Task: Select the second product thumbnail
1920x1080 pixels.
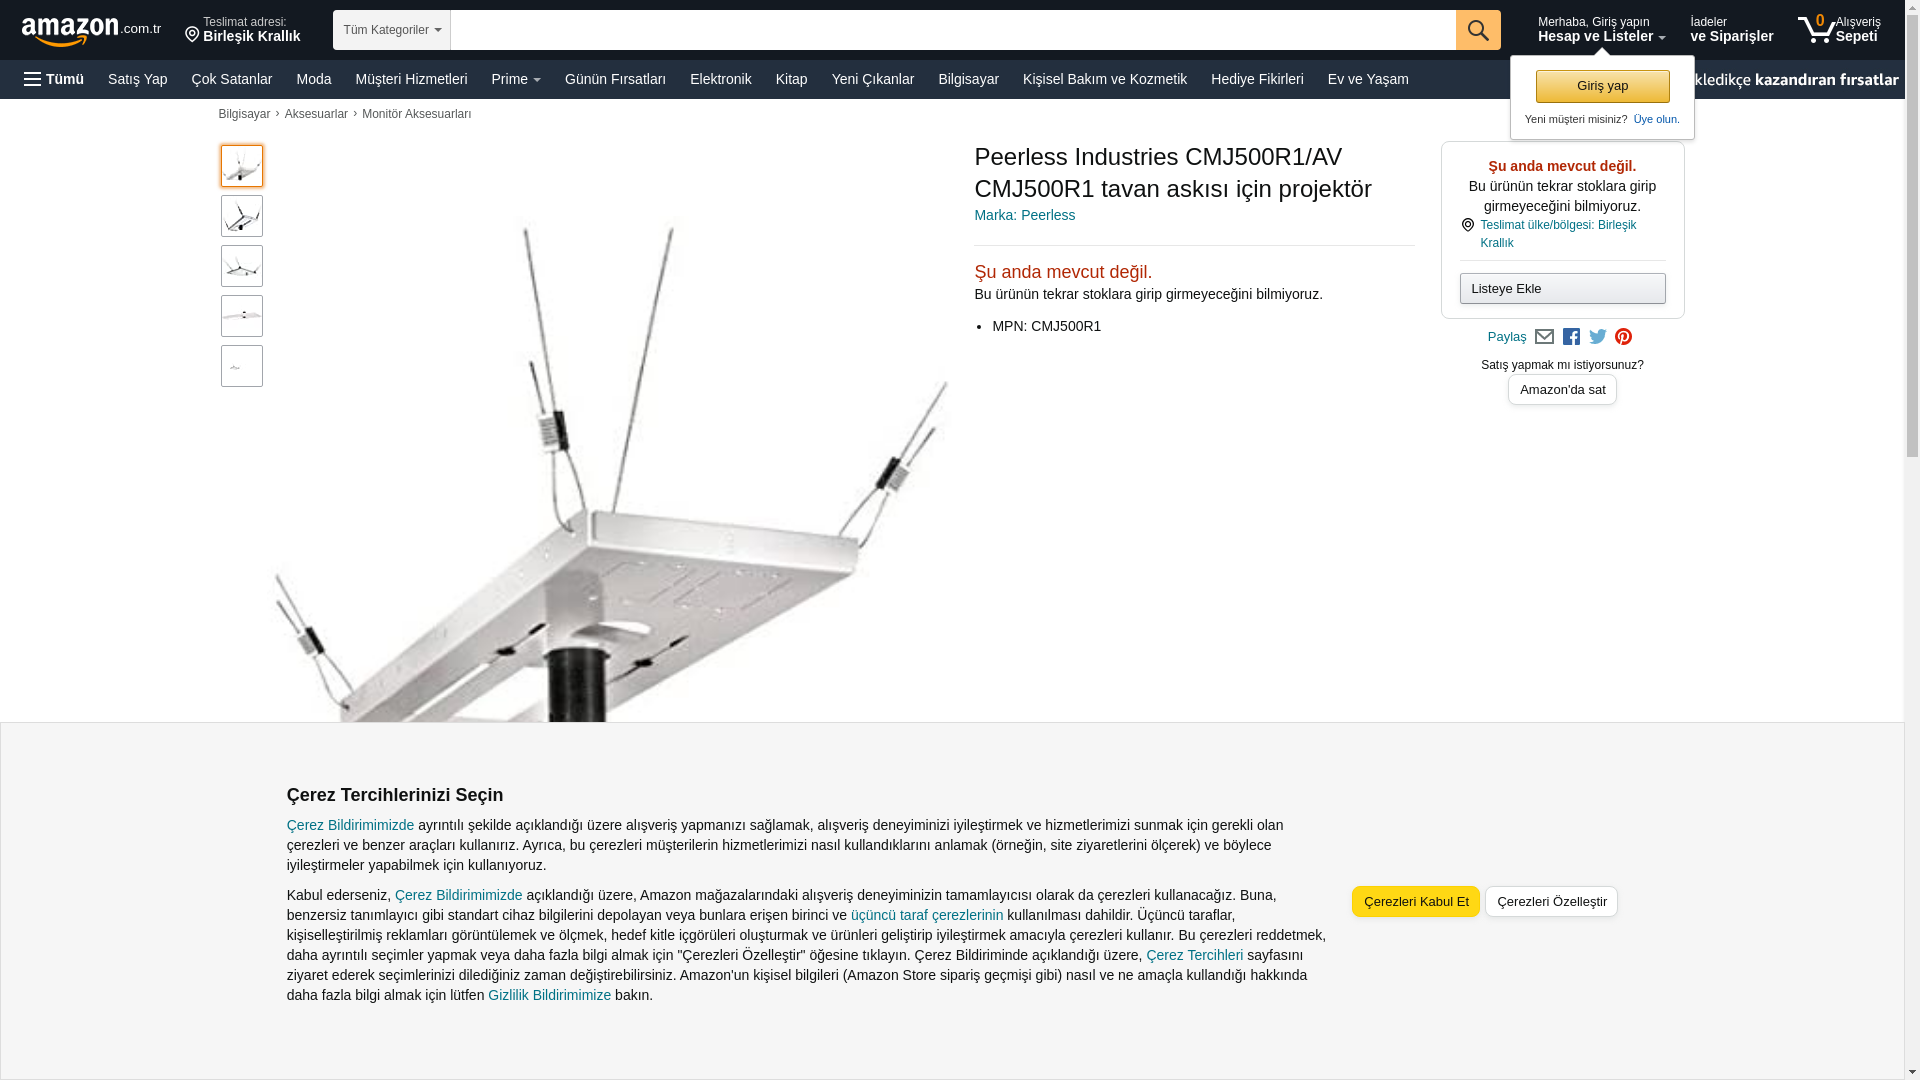Action: (x=242, y=216)
